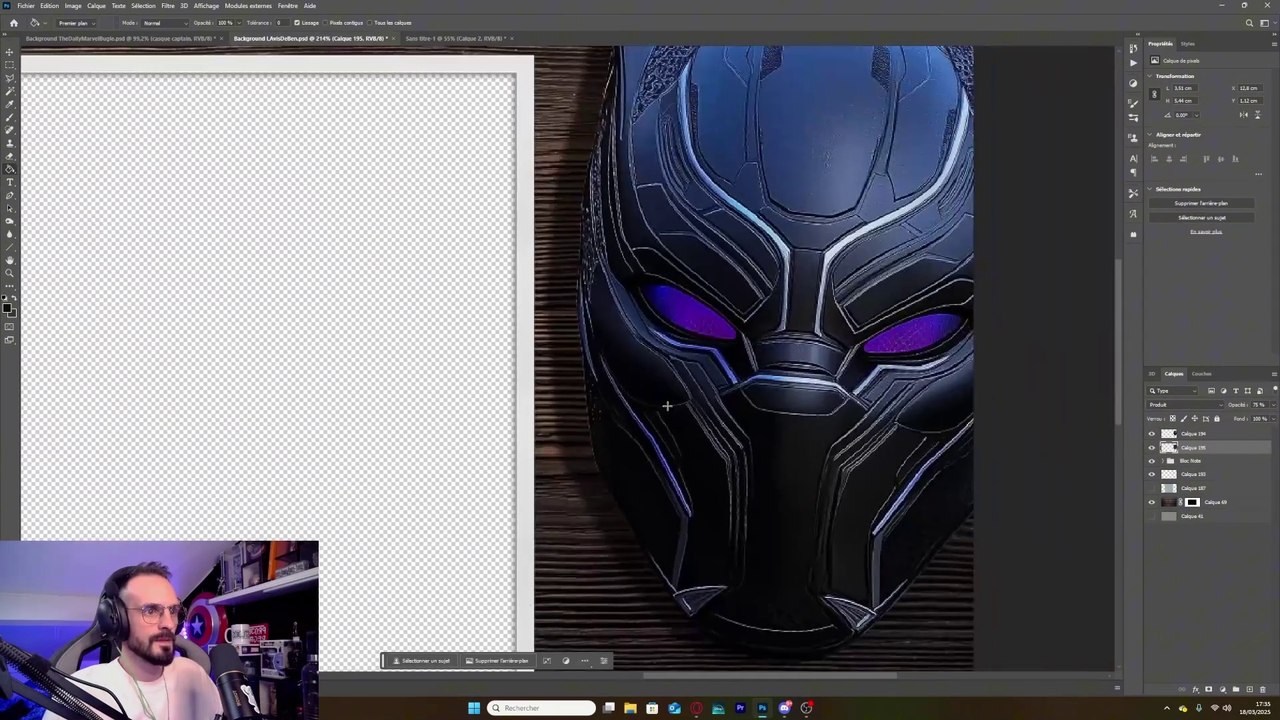Delete layer with the trash icon

(x=1261, y=689)
